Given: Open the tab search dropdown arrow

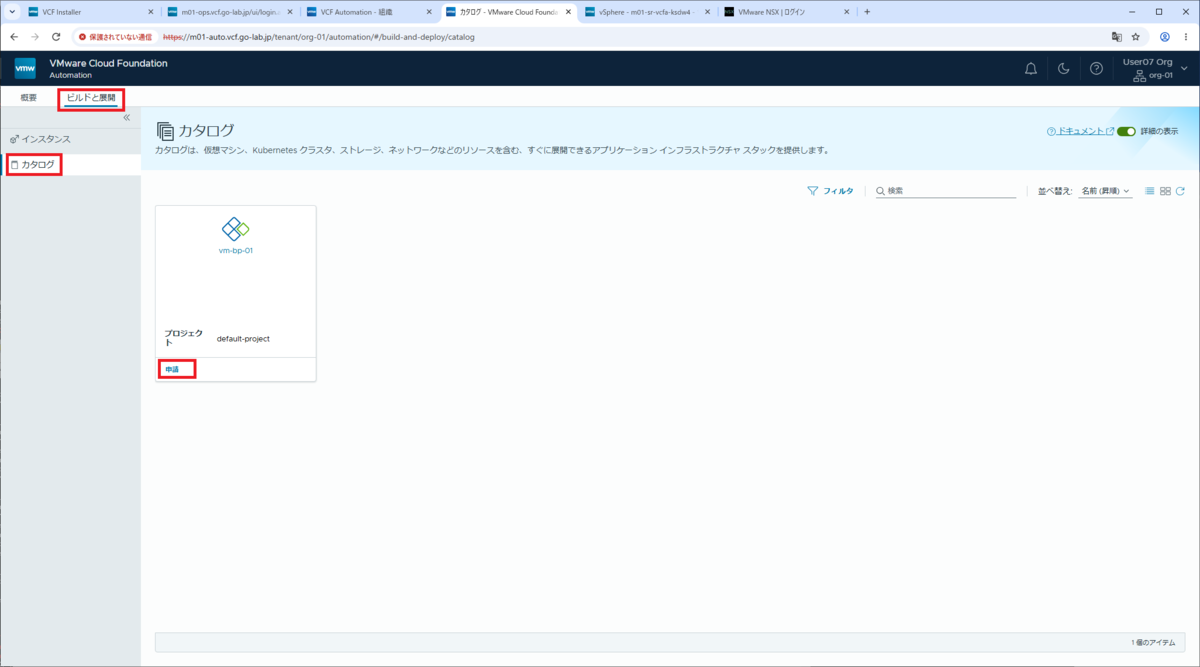Looking at the screenshot, I should click(10, 12).
